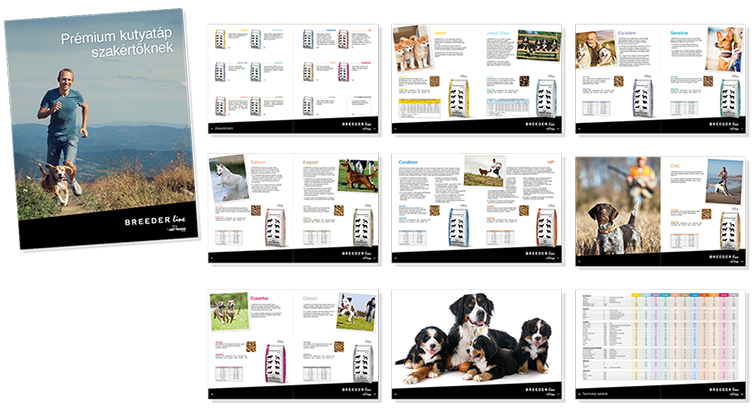
Task: Select the 'Condition' heading
Action: pos(408,162)
